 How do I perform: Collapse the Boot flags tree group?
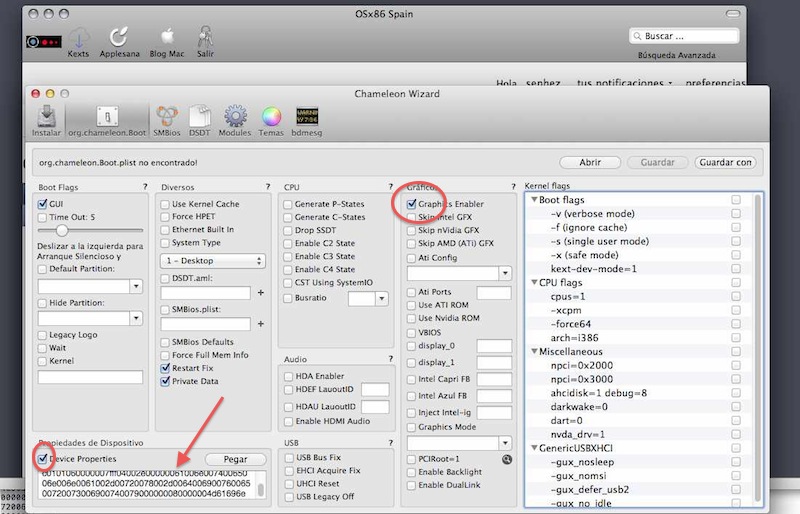[534, 200]
